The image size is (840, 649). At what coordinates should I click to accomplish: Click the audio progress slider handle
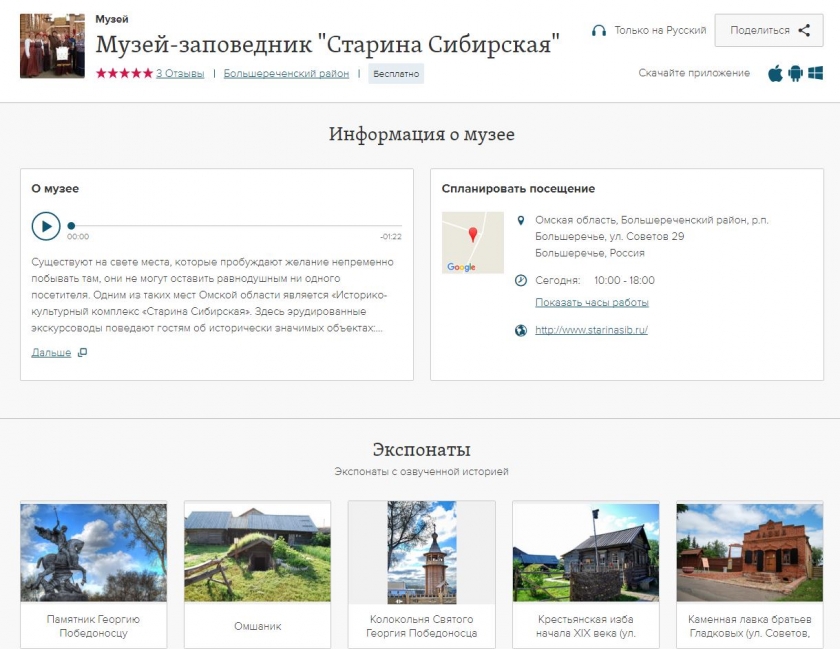(71, 226)
